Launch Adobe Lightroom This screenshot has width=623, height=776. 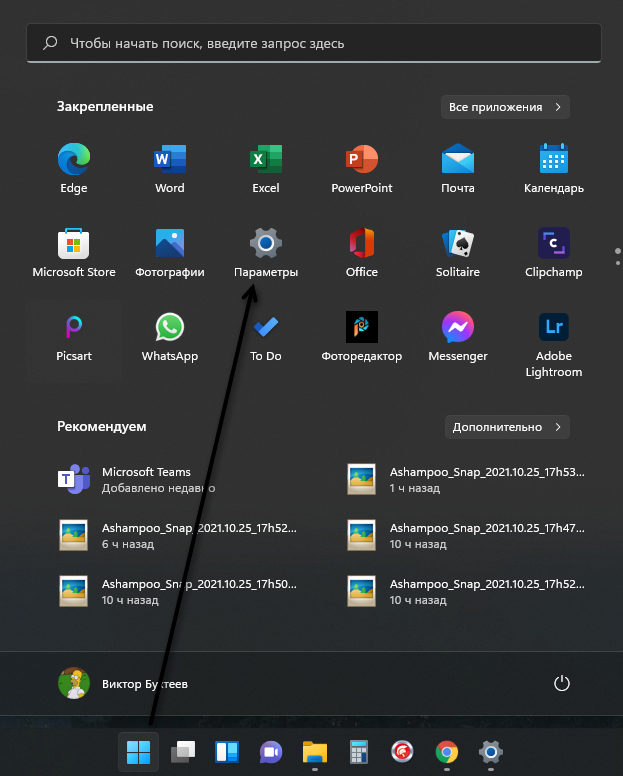(554, 345)
